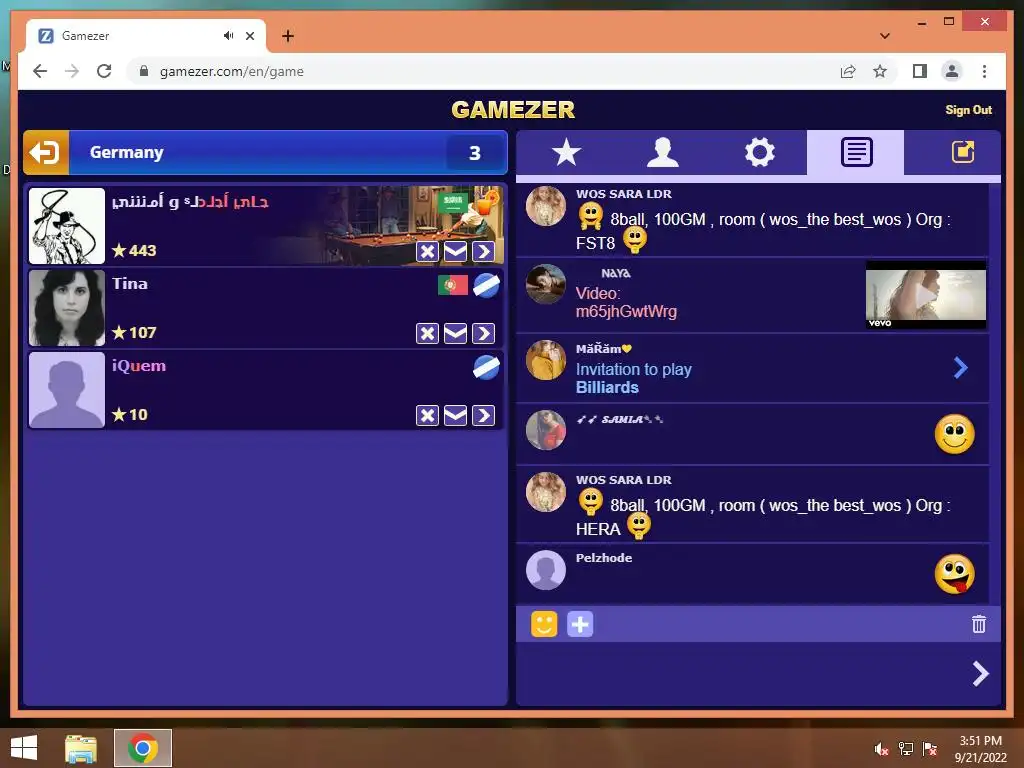
Task: Open the star favorites tab
Action: coord(566,153)
